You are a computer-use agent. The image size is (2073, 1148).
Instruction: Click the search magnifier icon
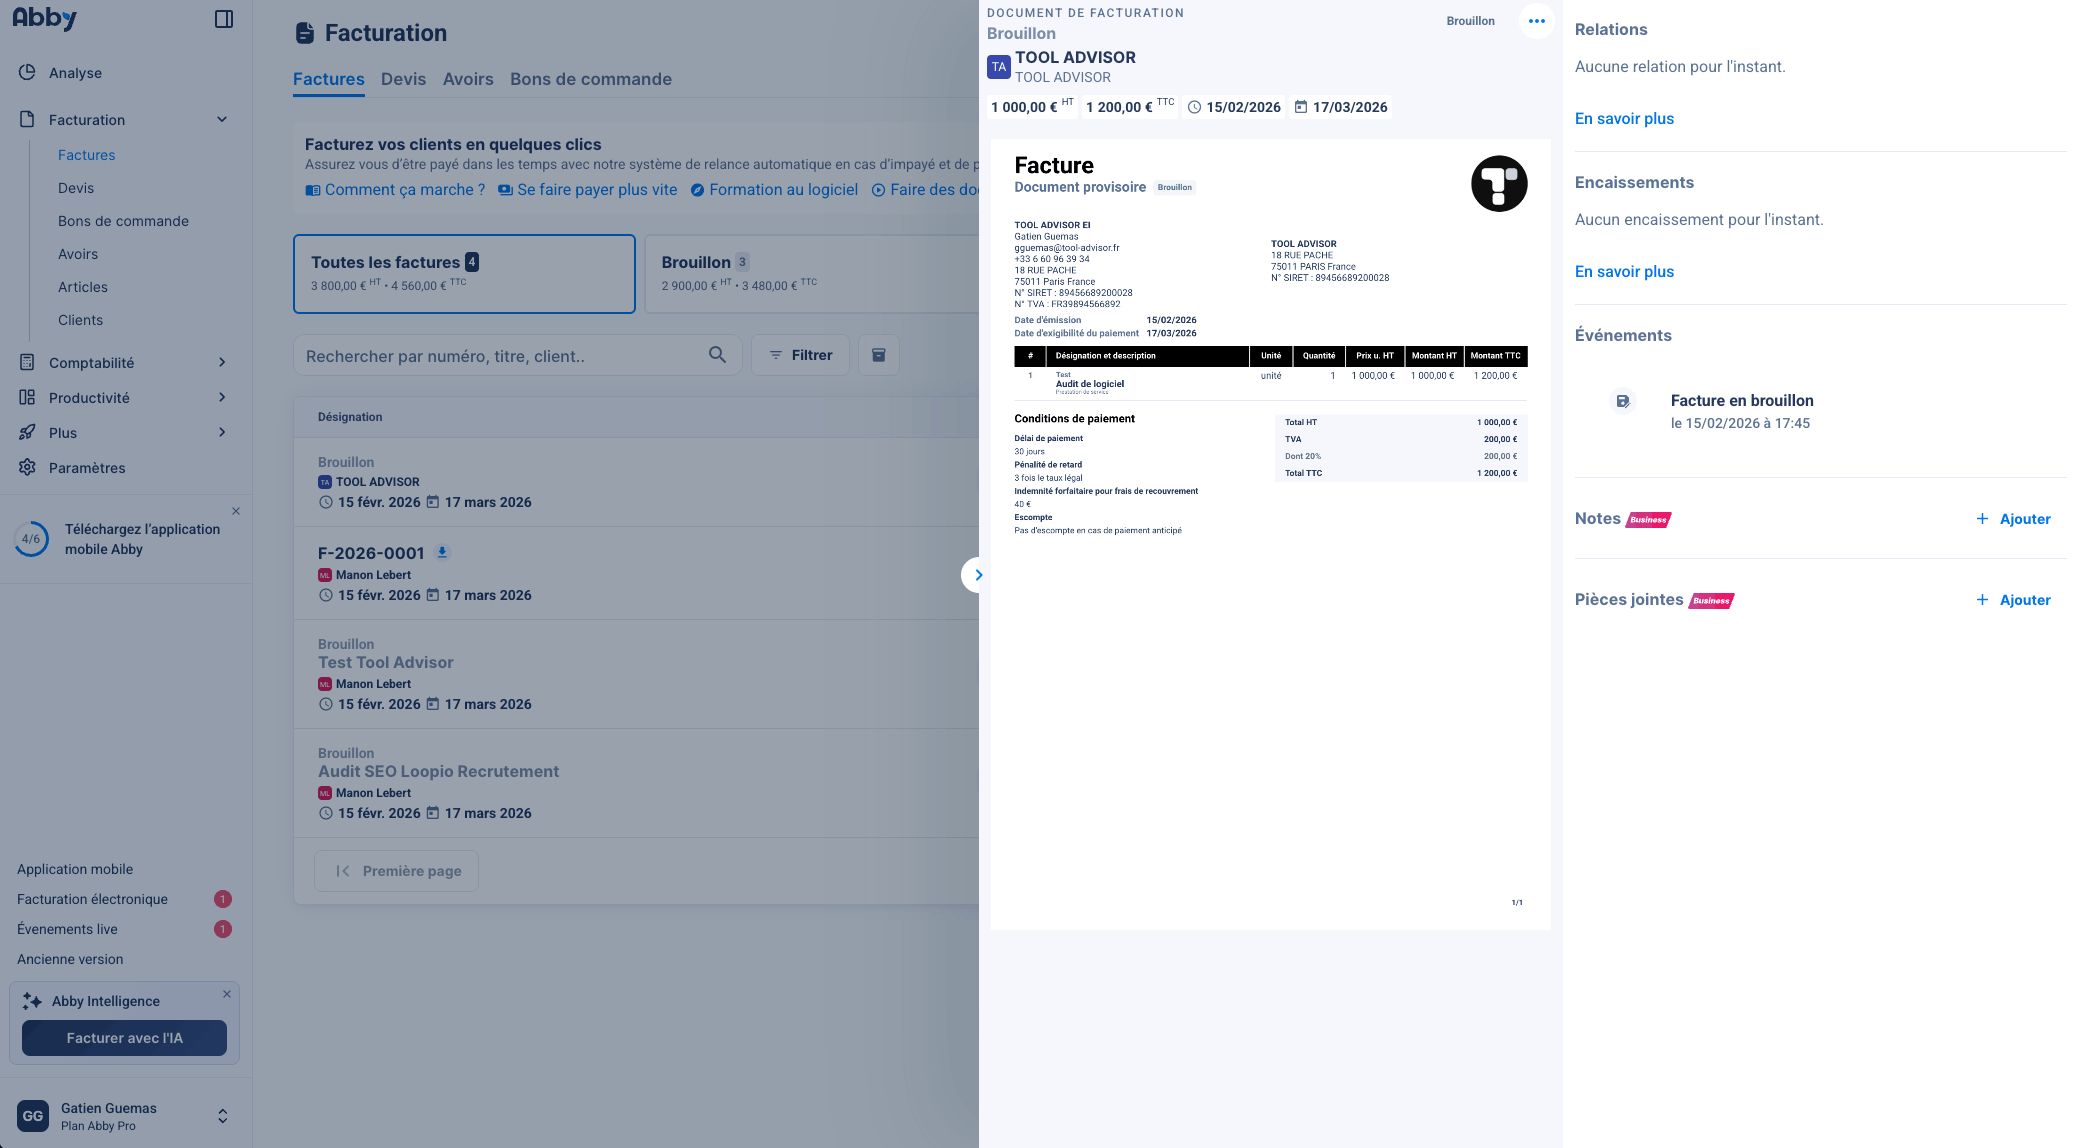[x=717, y=355]
